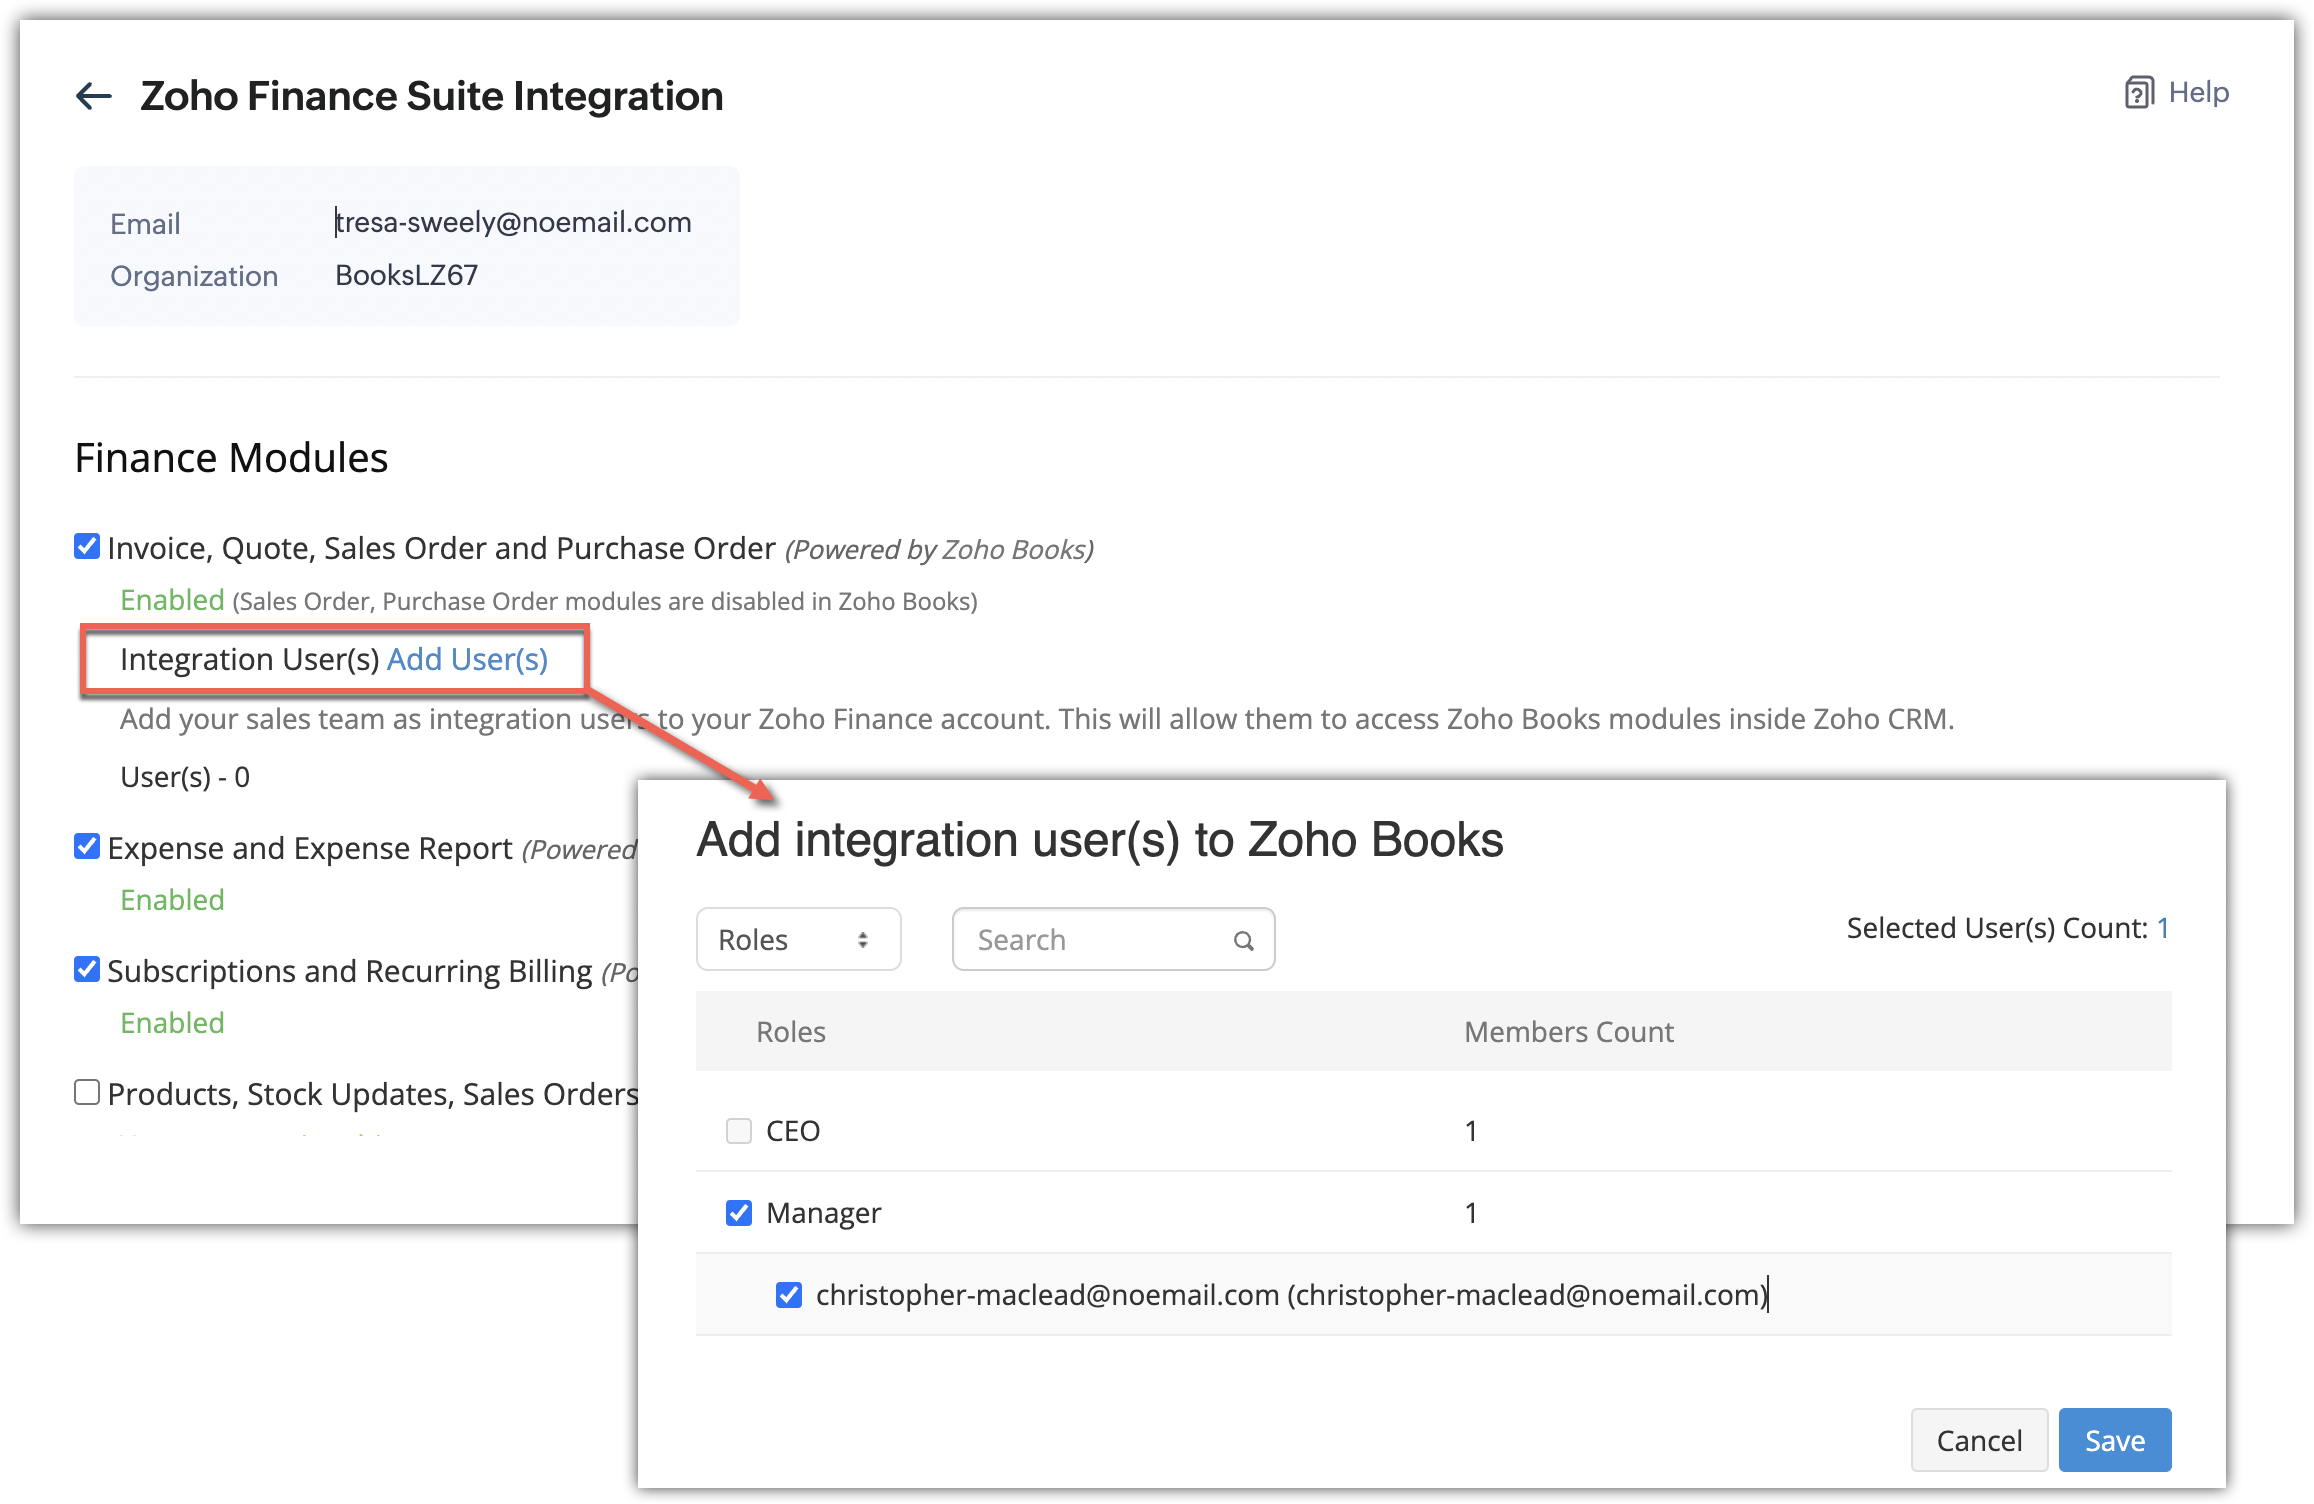Disable Subscriptions and Recurring Billing checkbox
The image size is (2314, 1504).
click(x=87, y=969)
